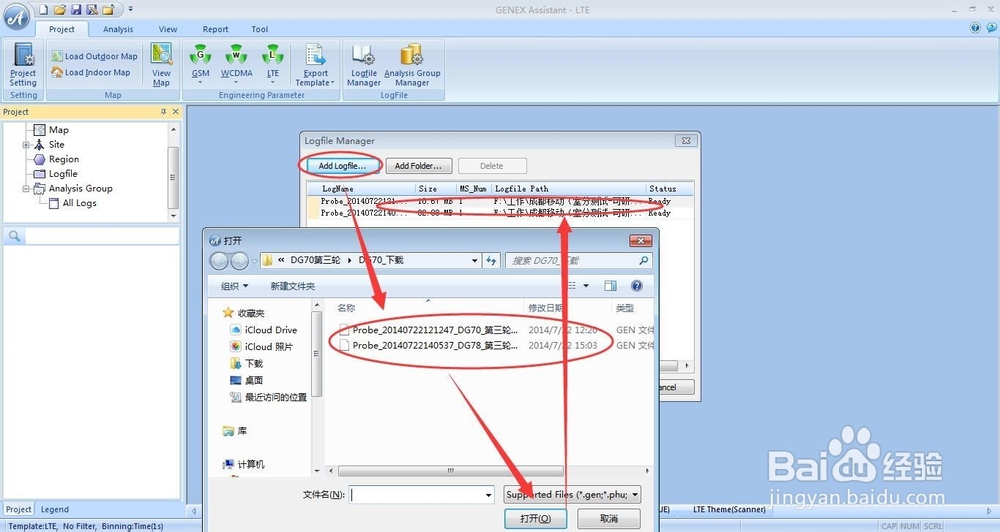
Task: Open View Map from the ribbon
Action: click(161, 65)
